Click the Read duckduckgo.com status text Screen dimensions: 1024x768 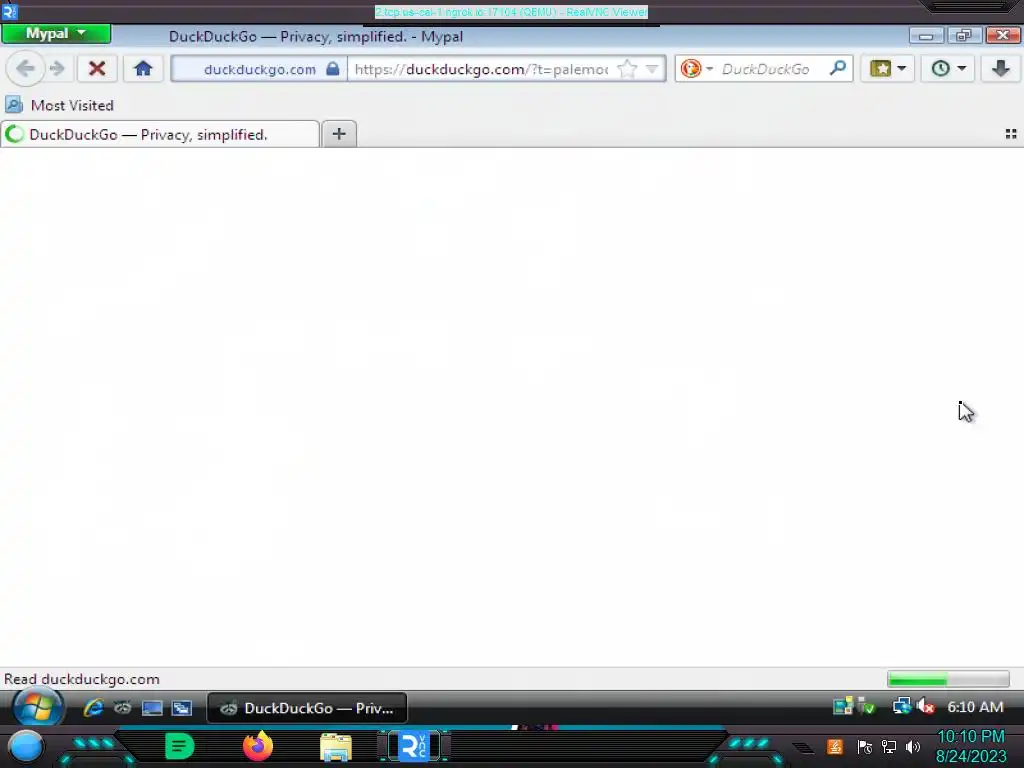[x=82, y=679]
